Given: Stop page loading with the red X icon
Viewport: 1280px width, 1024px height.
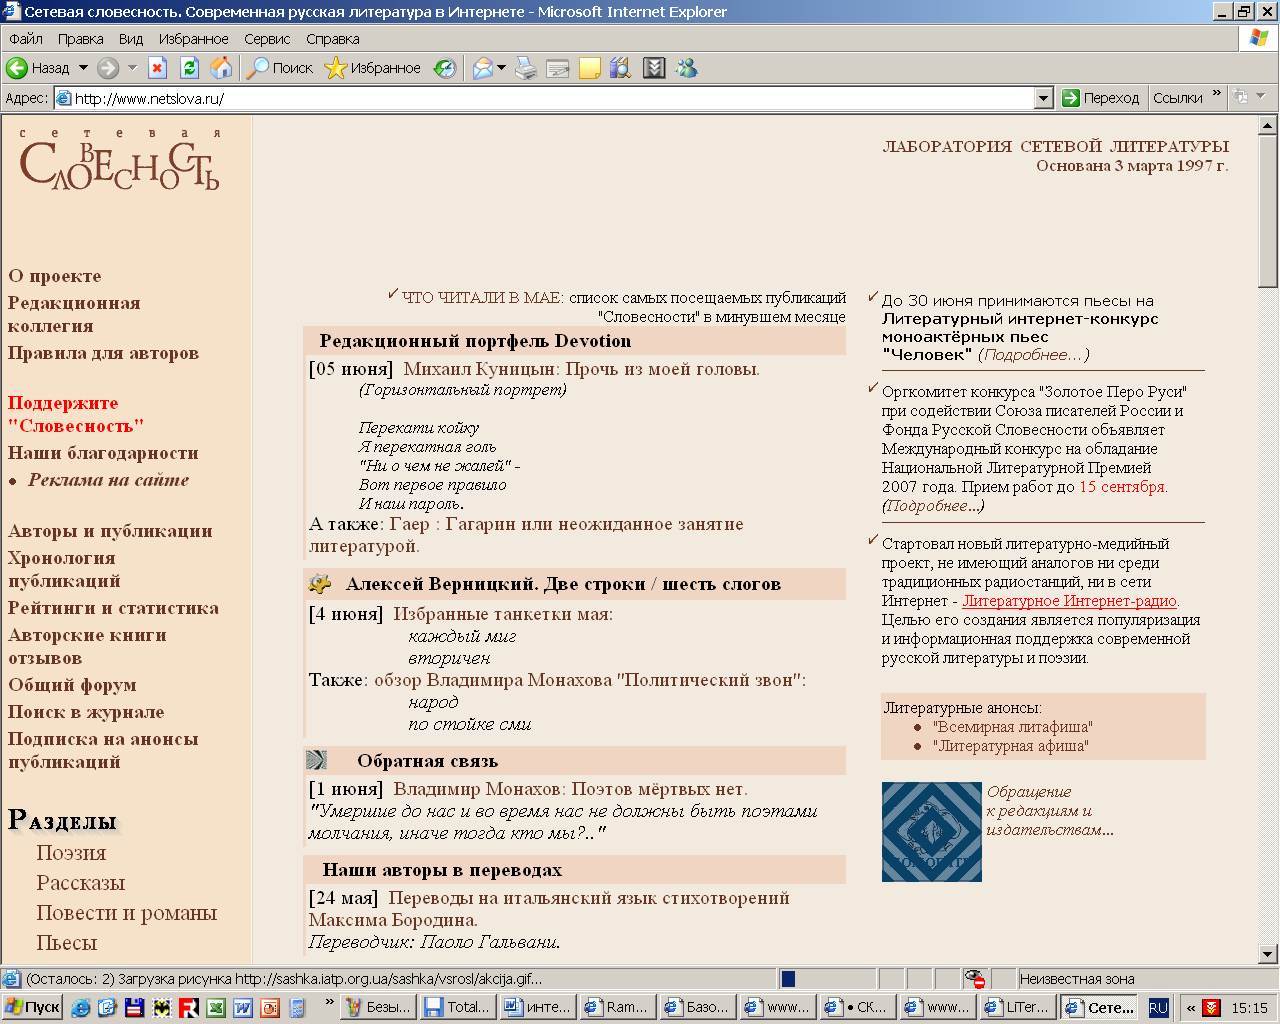Looking at the screenshot, I should pyautogui.click(x=157, y=68).
